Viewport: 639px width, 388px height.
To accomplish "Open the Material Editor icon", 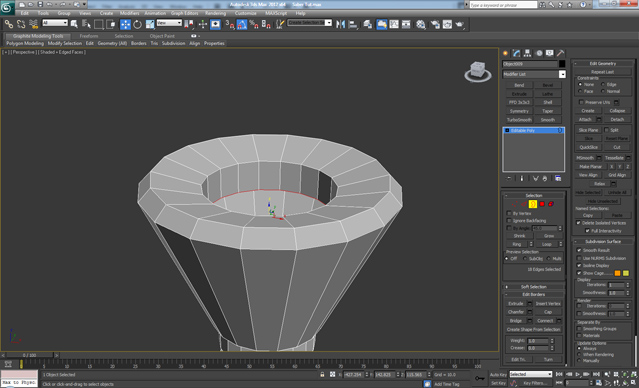I will pyautogui.click(x=421, y=24).
